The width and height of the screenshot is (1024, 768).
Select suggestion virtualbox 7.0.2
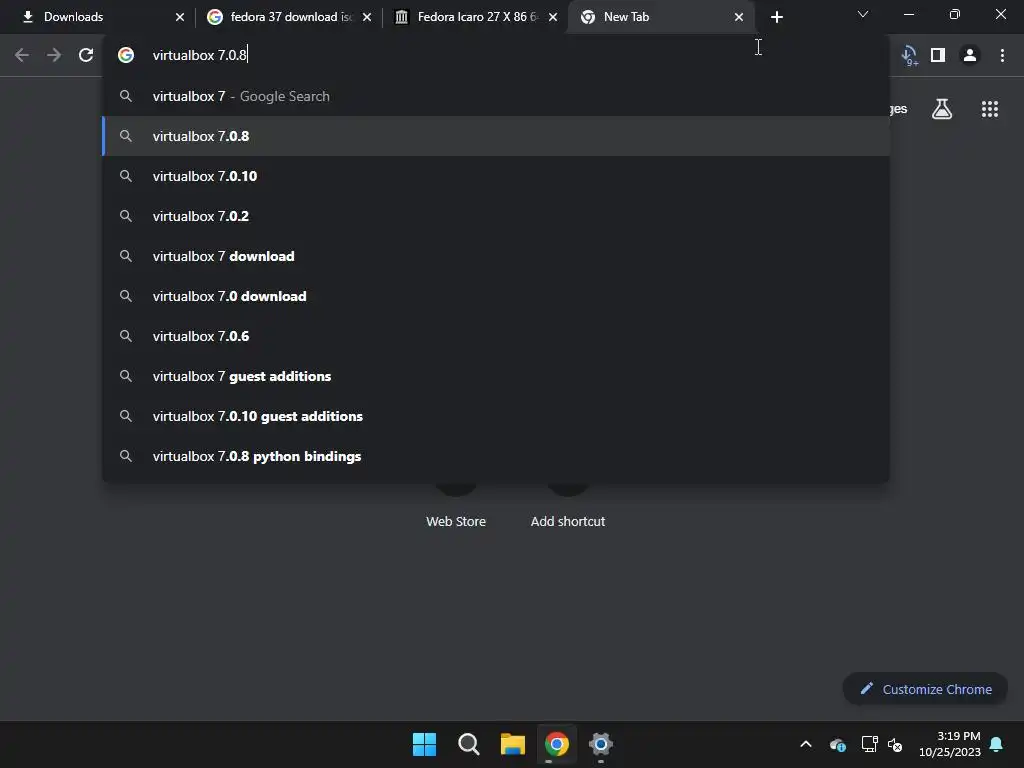[x=496, y=216]
